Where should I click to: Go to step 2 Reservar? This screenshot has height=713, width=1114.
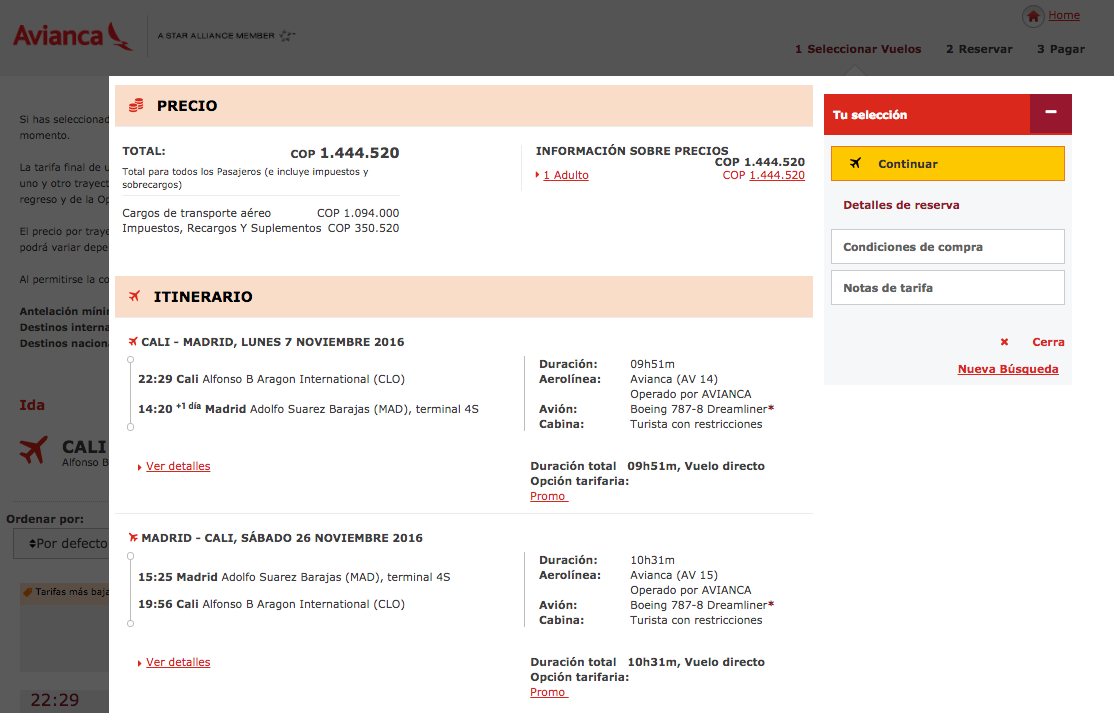(x=979, y=49)
